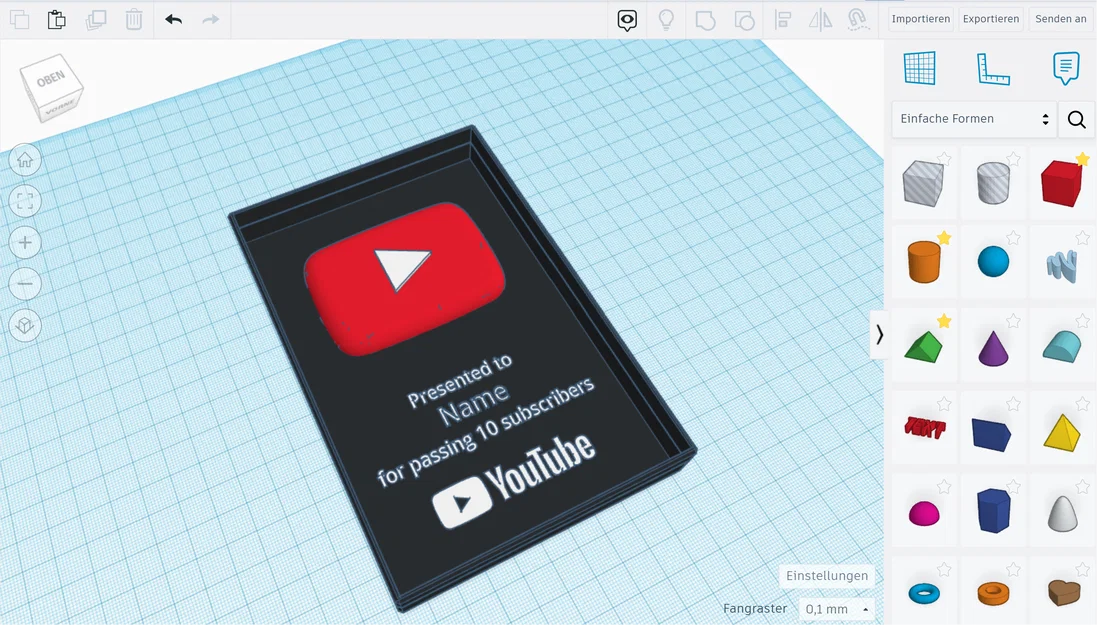Open the shape search magnifier
The height and width of the screenshot is (625, 1097).
pyautogui.click(x=1076, y=119)
